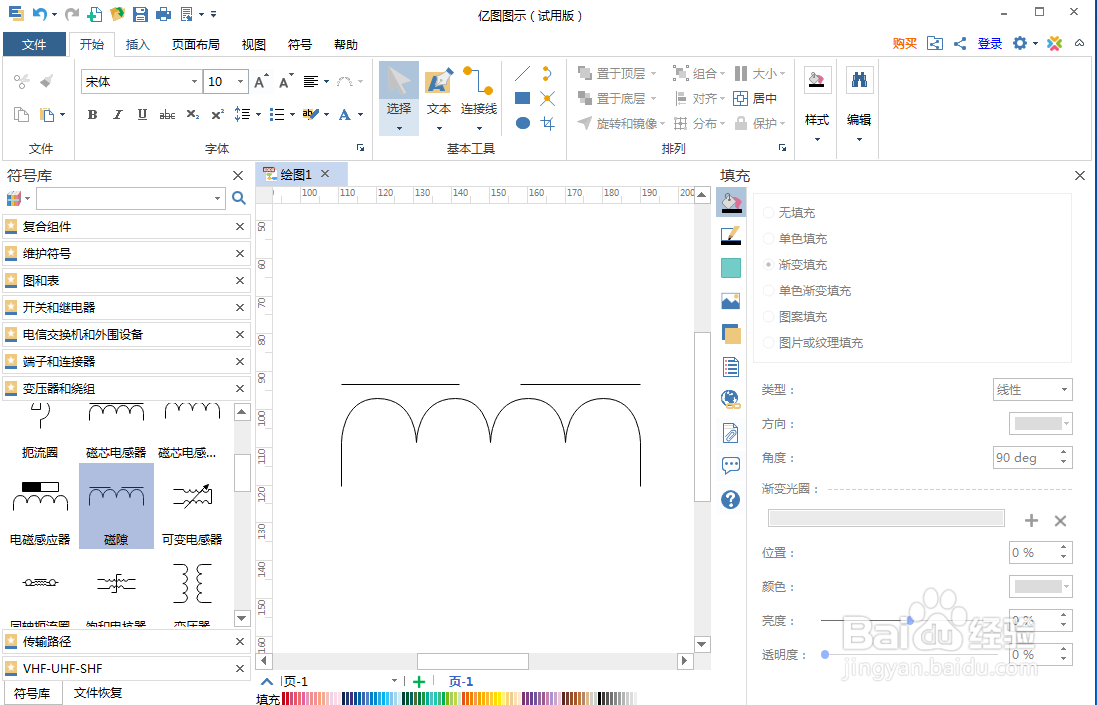Toggle strikethrough text icon
Viewport: 1097px width, 705px height.
point(167,115)
